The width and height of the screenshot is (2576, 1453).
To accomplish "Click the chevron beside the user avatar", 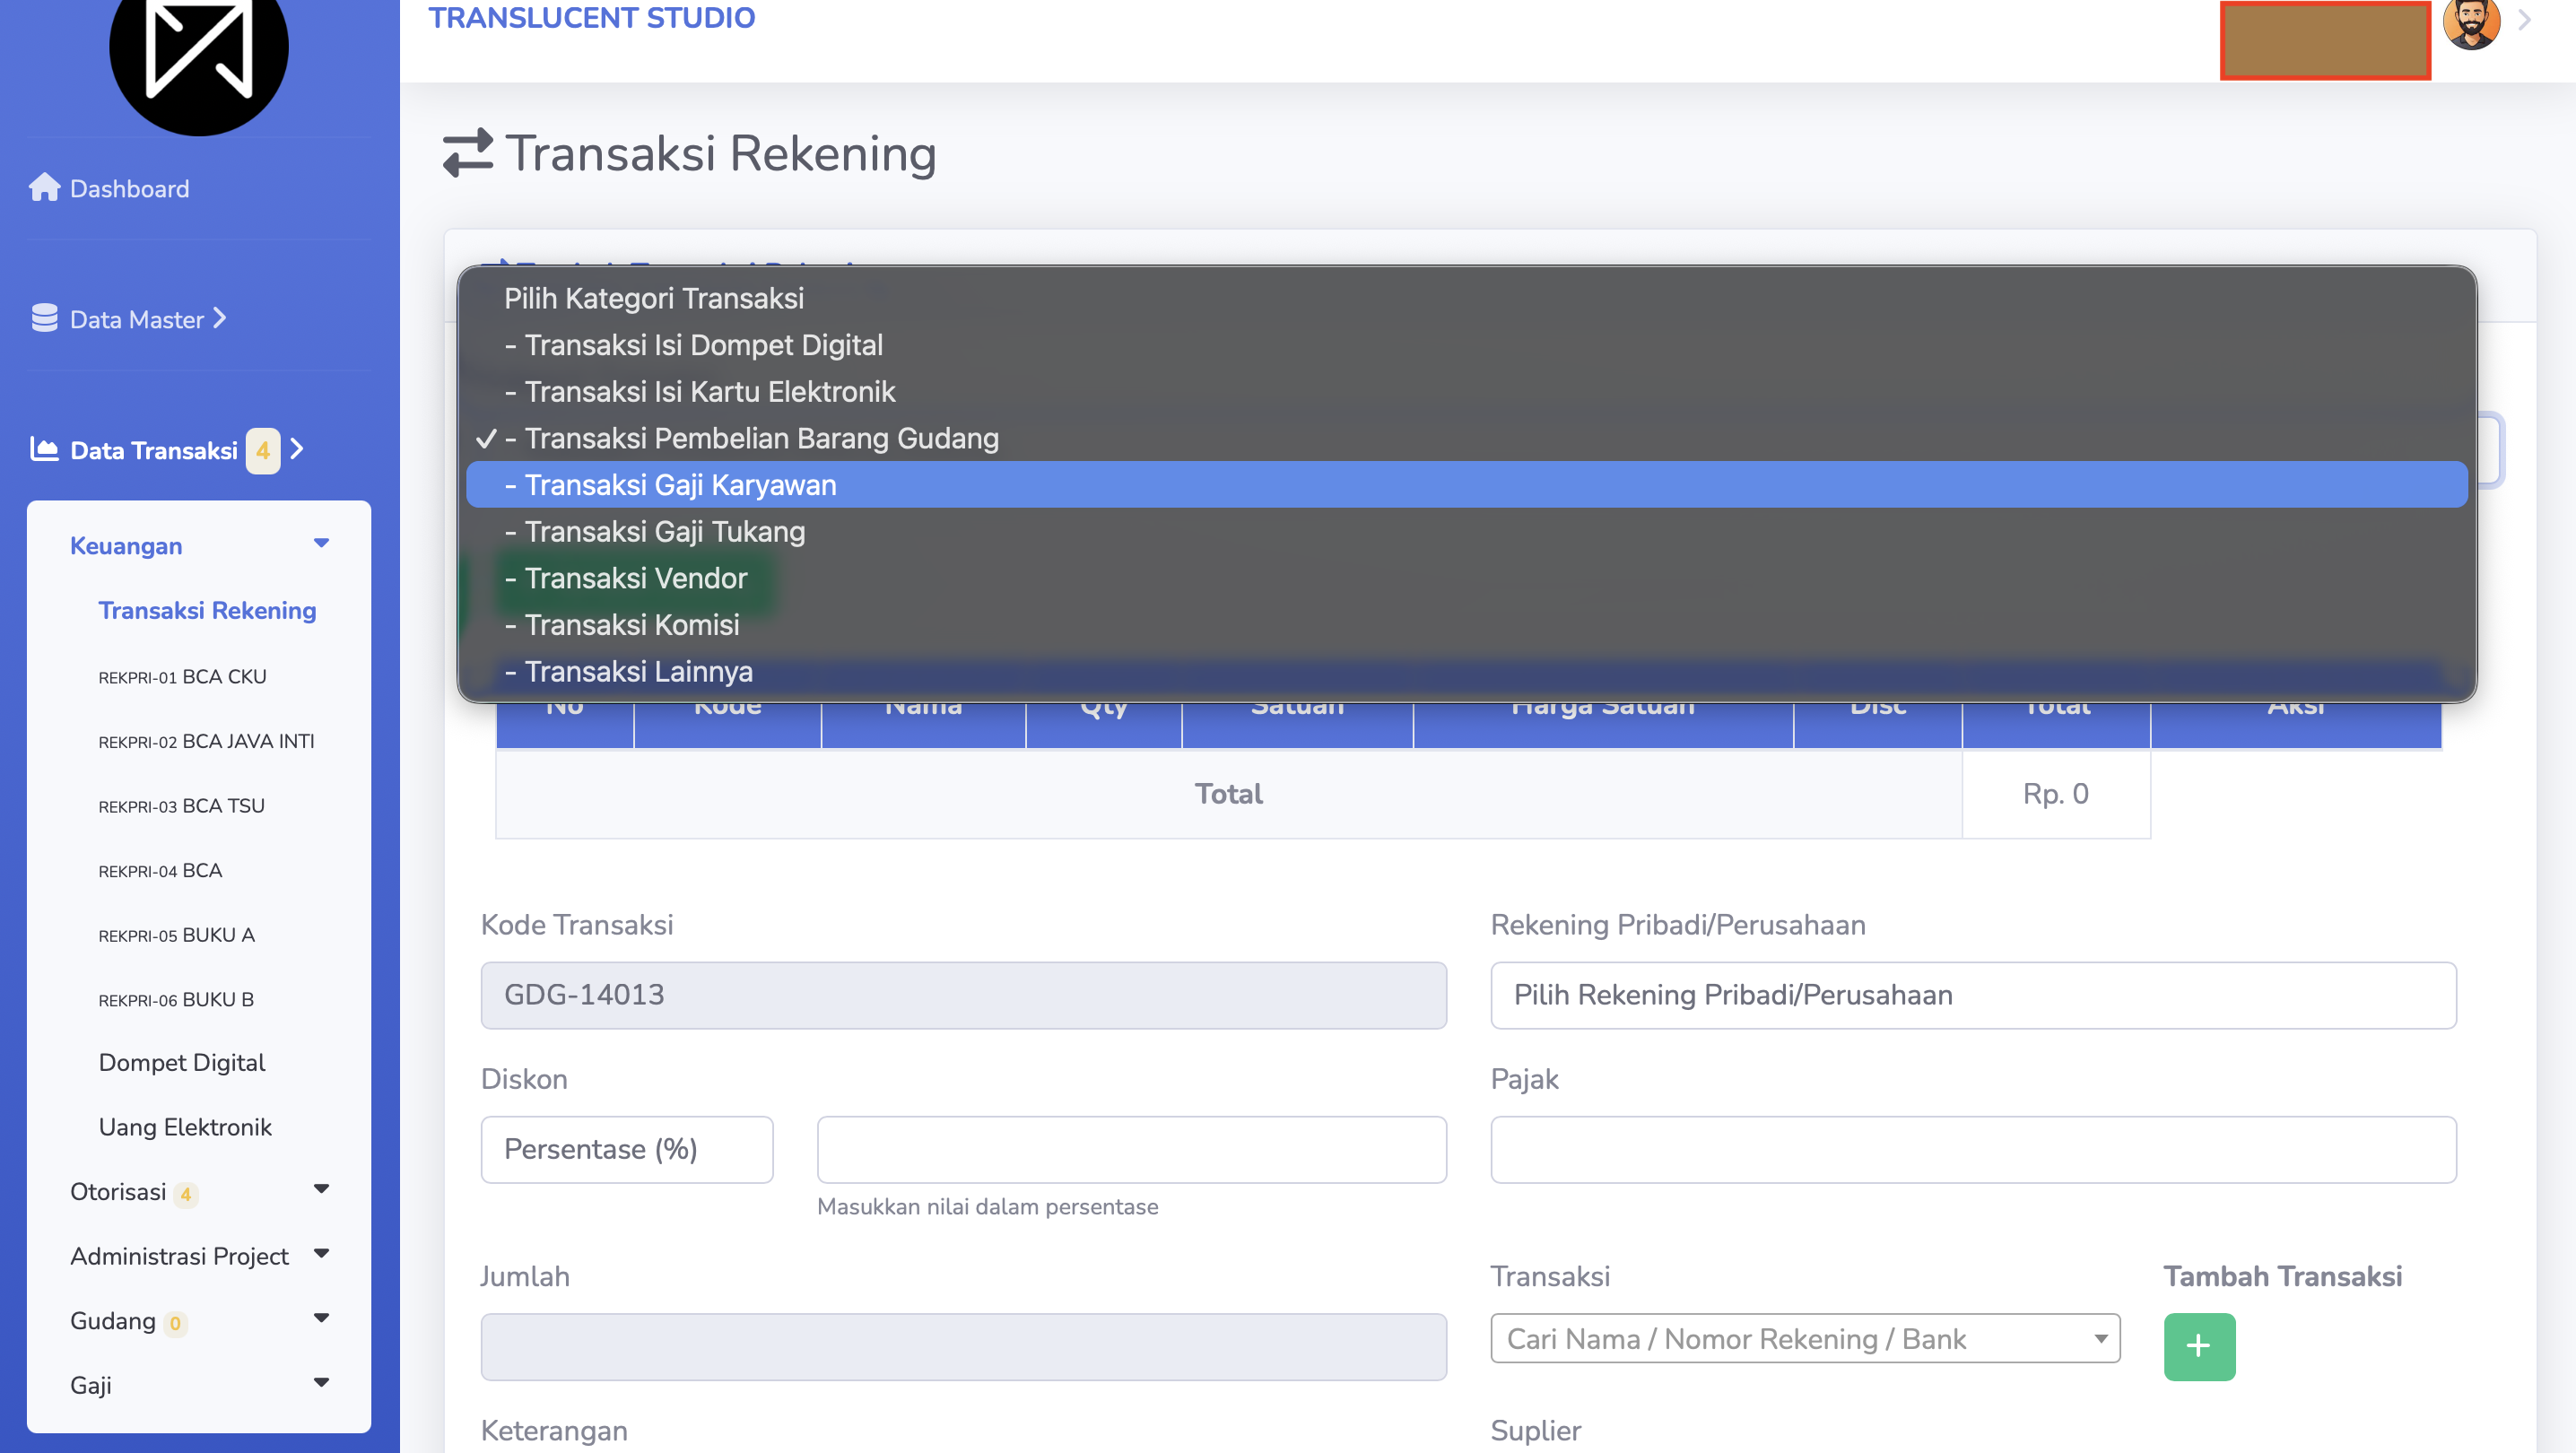I will [2525, 20].
